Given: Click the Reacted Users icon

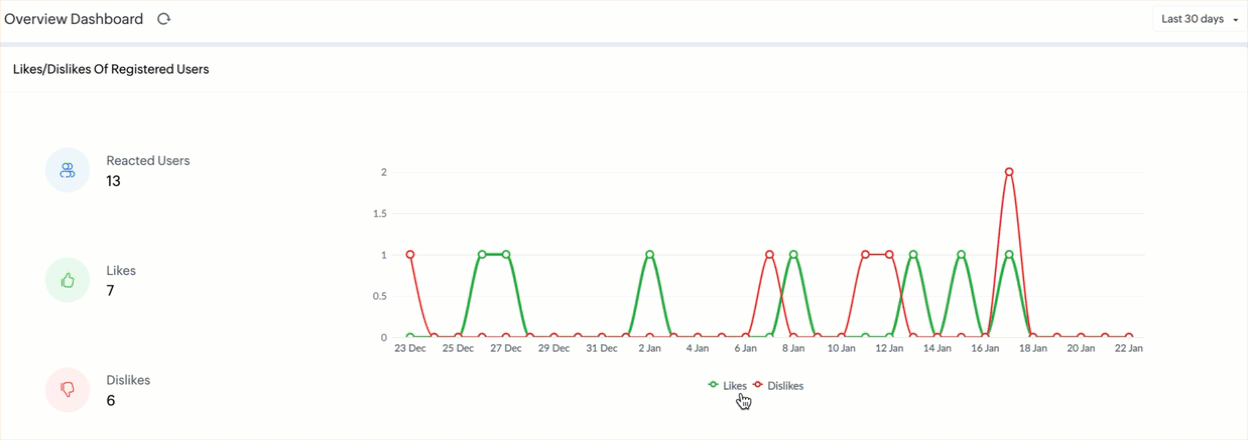Looking at the screenshot, I should click(x=68, y=170).
